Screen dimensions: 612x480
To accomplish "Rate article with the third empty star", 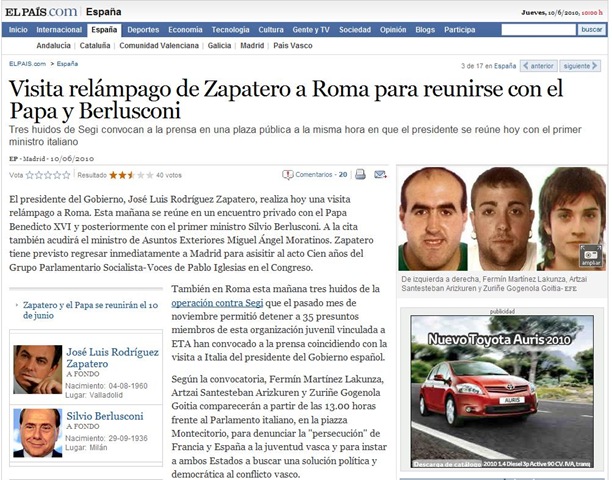I will pos(48,175).
